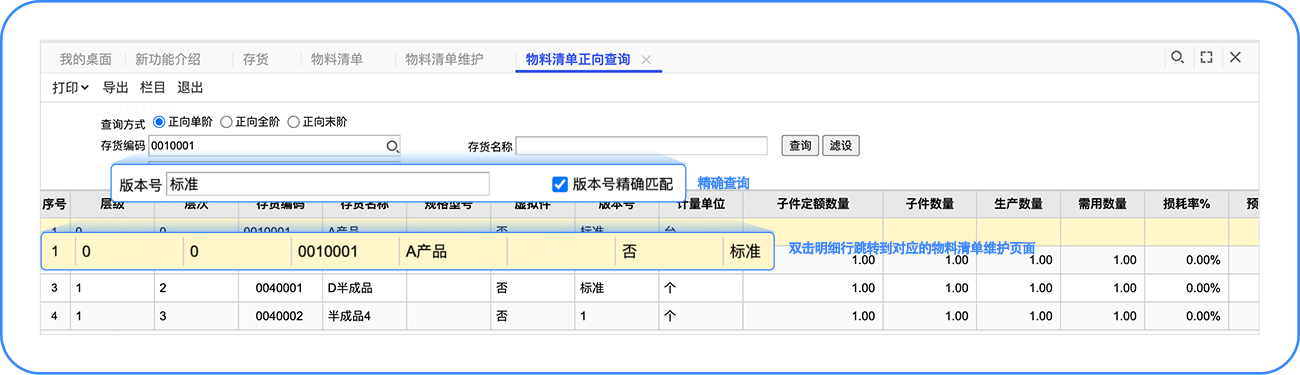This screenshot has height=375, width=1300.
Task: Focus the 存货名称 input field
Action: point(641,146)
